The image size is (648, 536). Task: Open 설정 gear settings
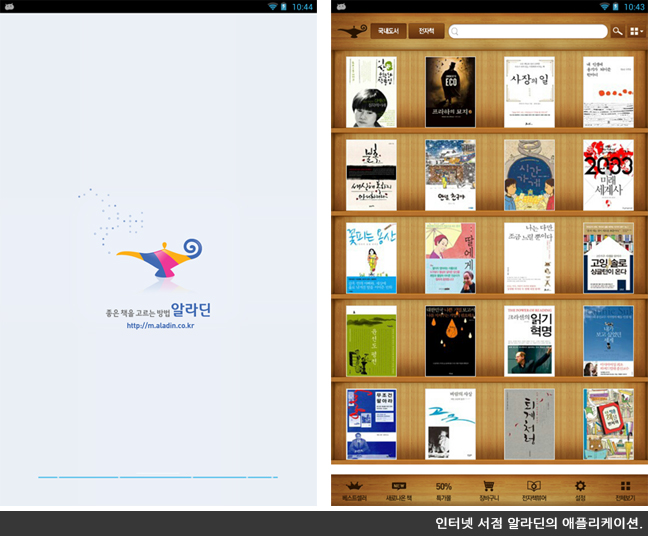[x=580, y=491]
